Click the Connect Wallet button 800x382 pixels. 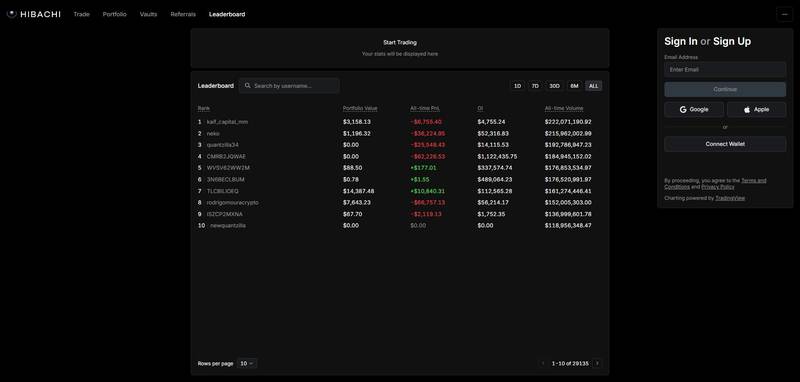725,144
